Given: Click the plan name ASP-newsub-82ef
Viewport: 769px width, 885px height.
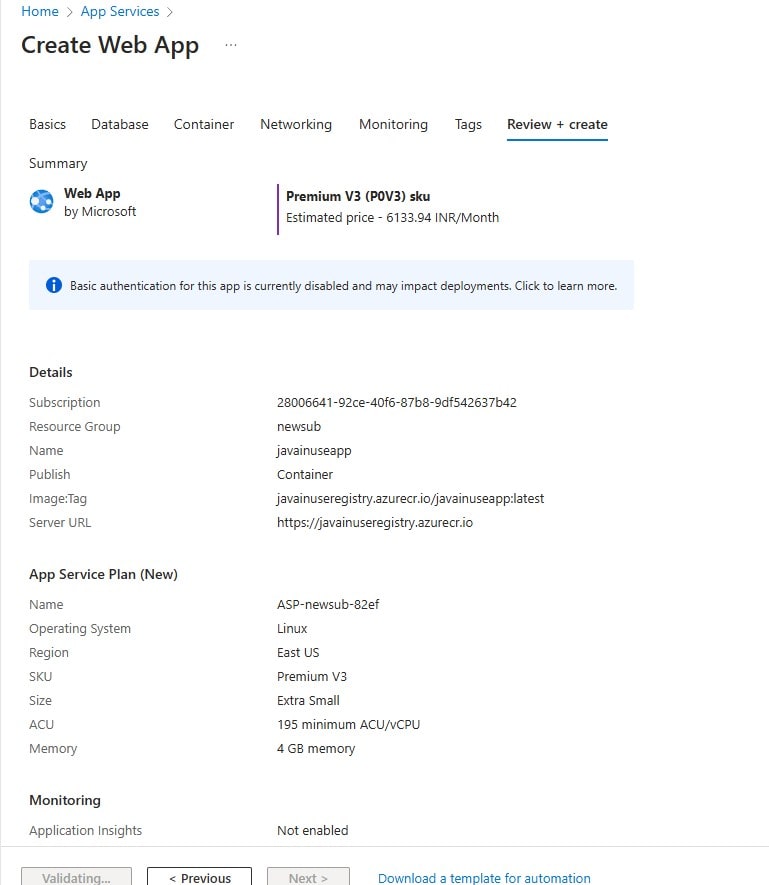Looking at the screenshot, I should (328, 604).
